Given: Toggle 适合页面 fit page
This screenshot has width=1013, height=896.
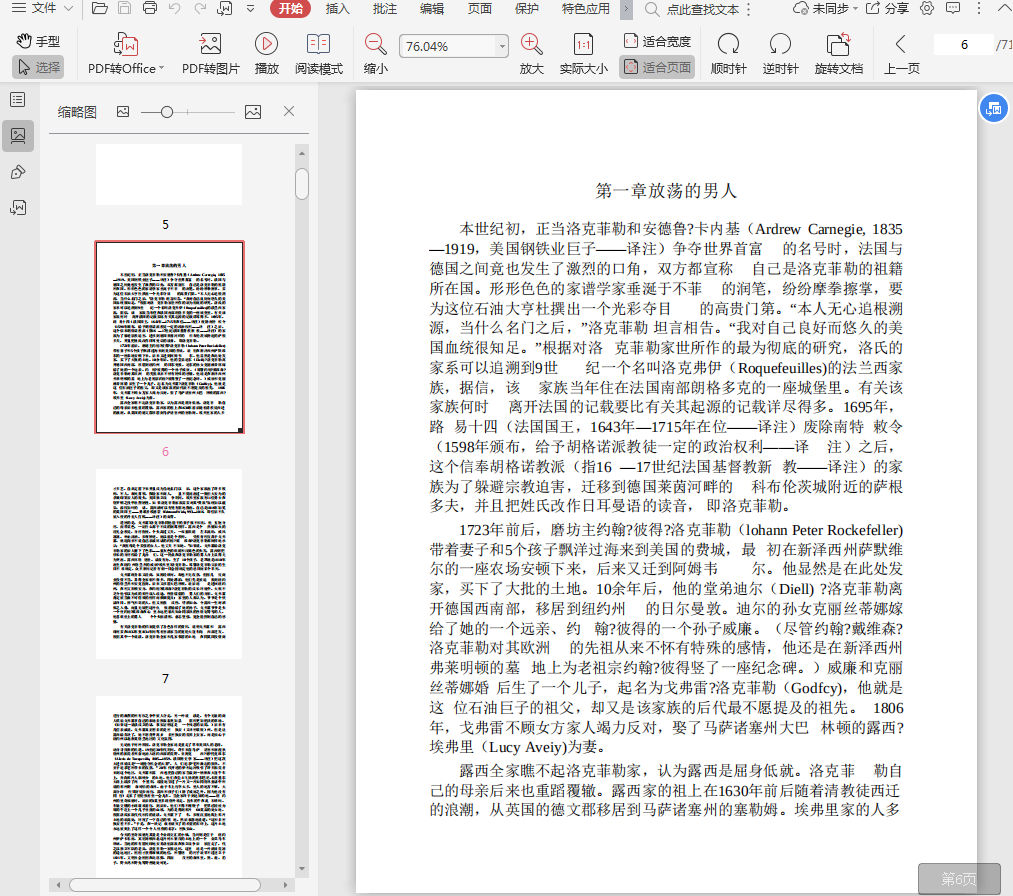Looking at the screenshot, I should click(x=657, y=67).
